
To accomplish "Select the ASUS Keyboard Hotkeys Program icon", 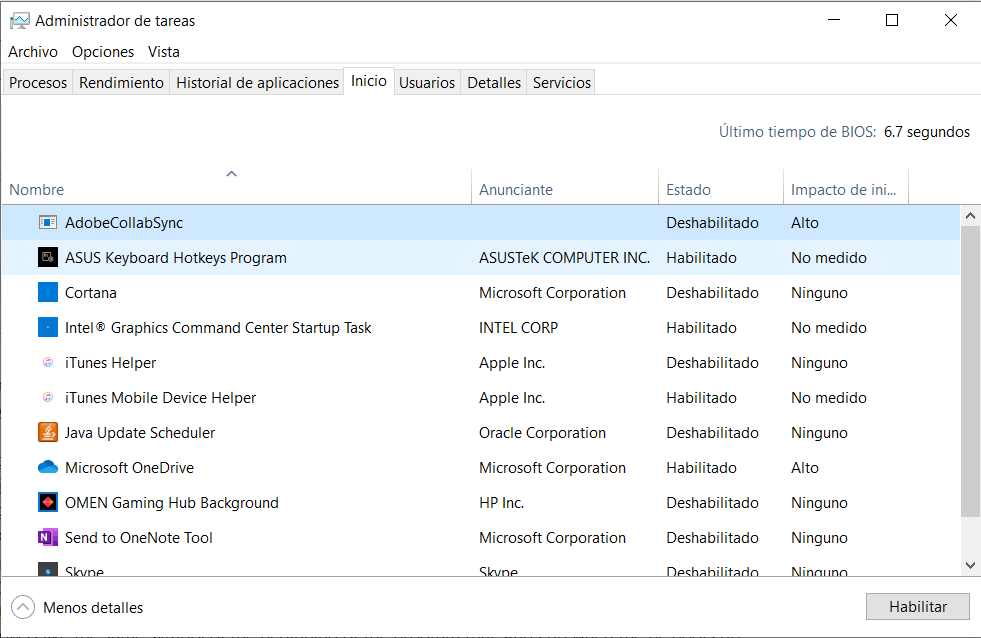I will coord(48,258).
